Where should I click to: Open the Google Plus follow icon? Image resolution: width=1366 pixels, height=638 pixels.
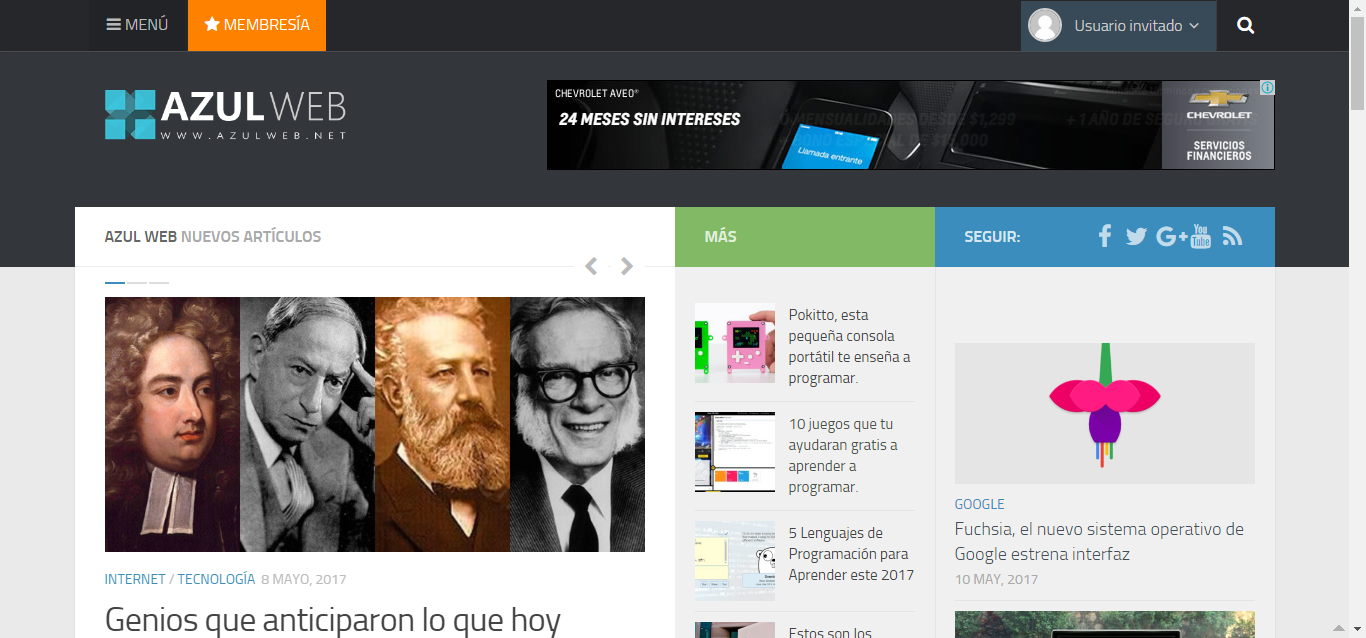pos(1170,237)
